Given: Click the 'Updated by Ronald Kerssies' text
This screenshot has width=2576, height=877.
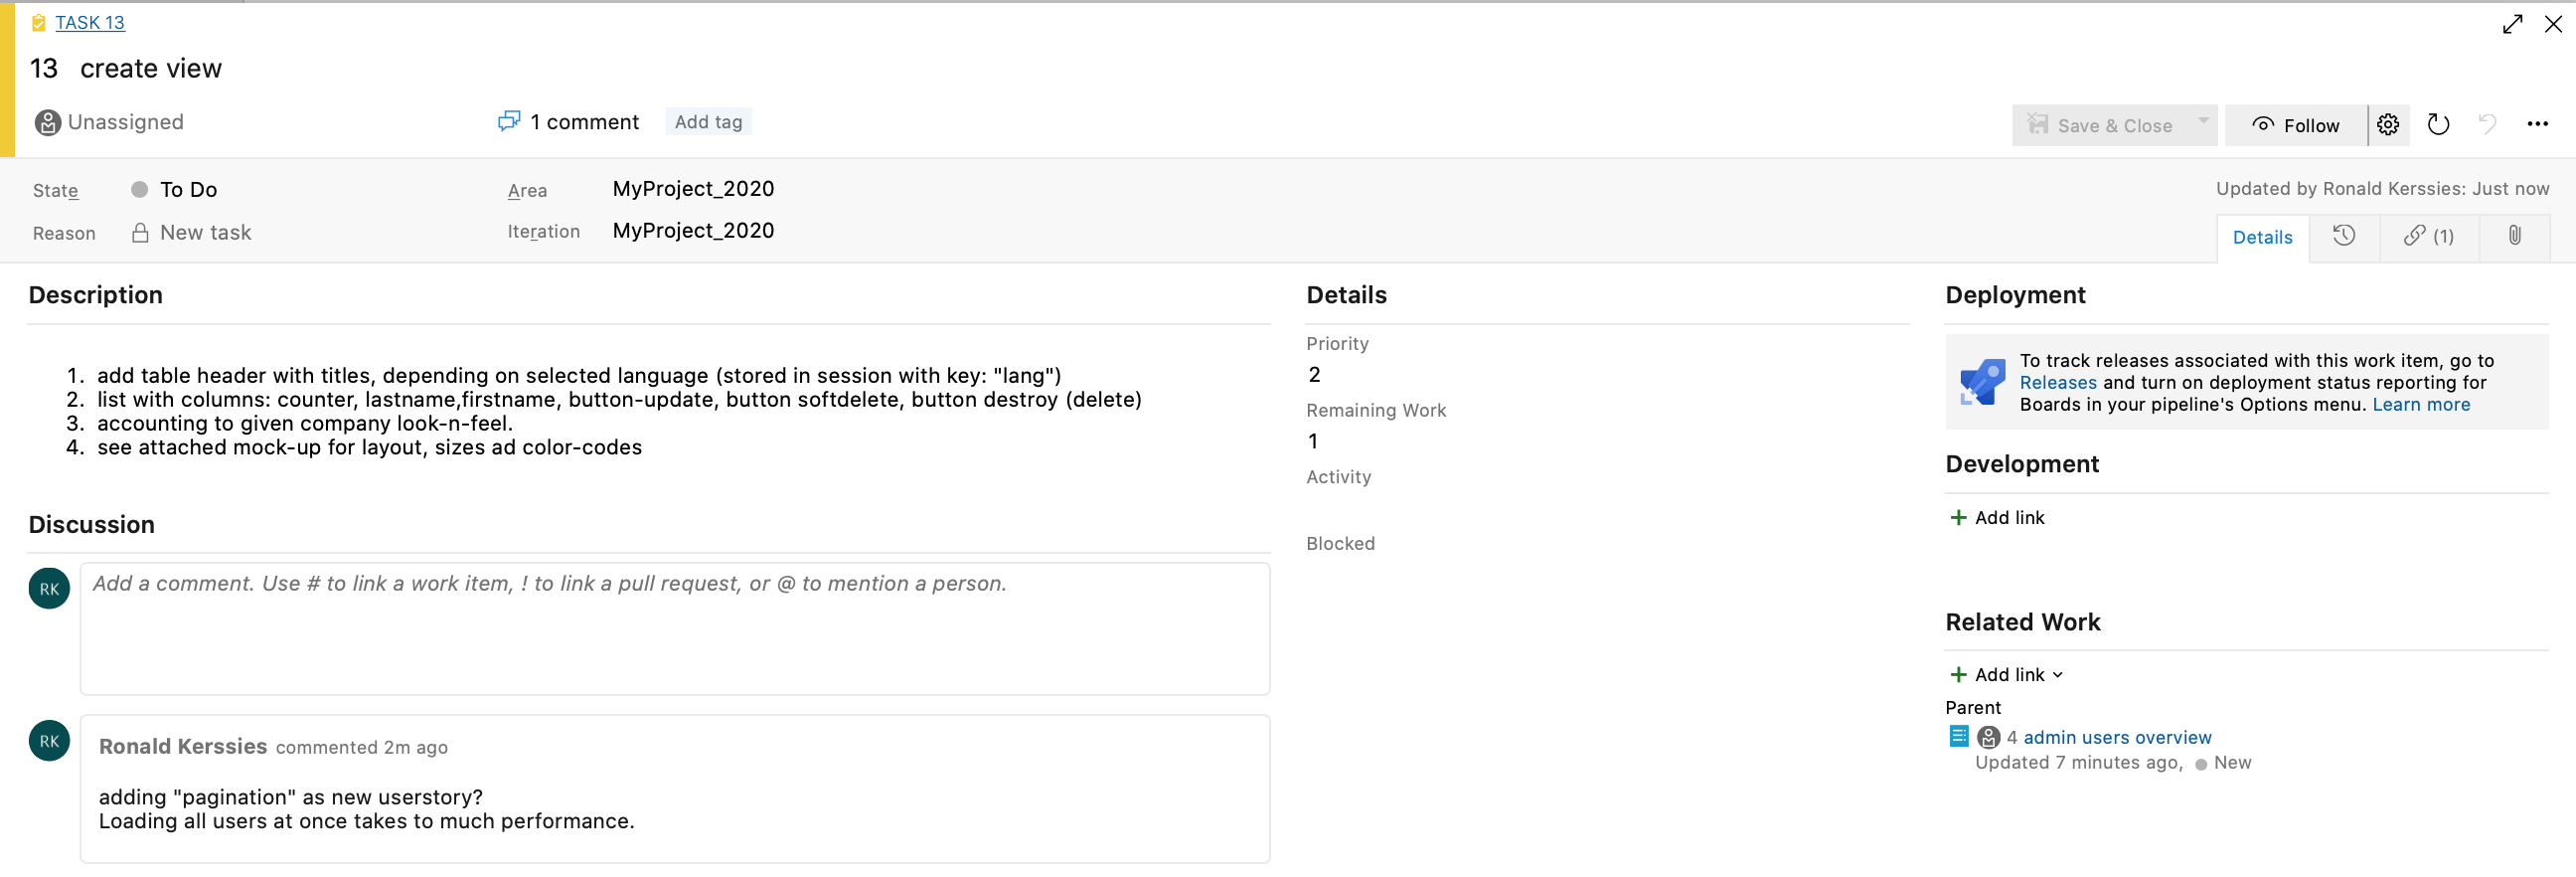Looking at the screenshot, I should point(2382,188).
